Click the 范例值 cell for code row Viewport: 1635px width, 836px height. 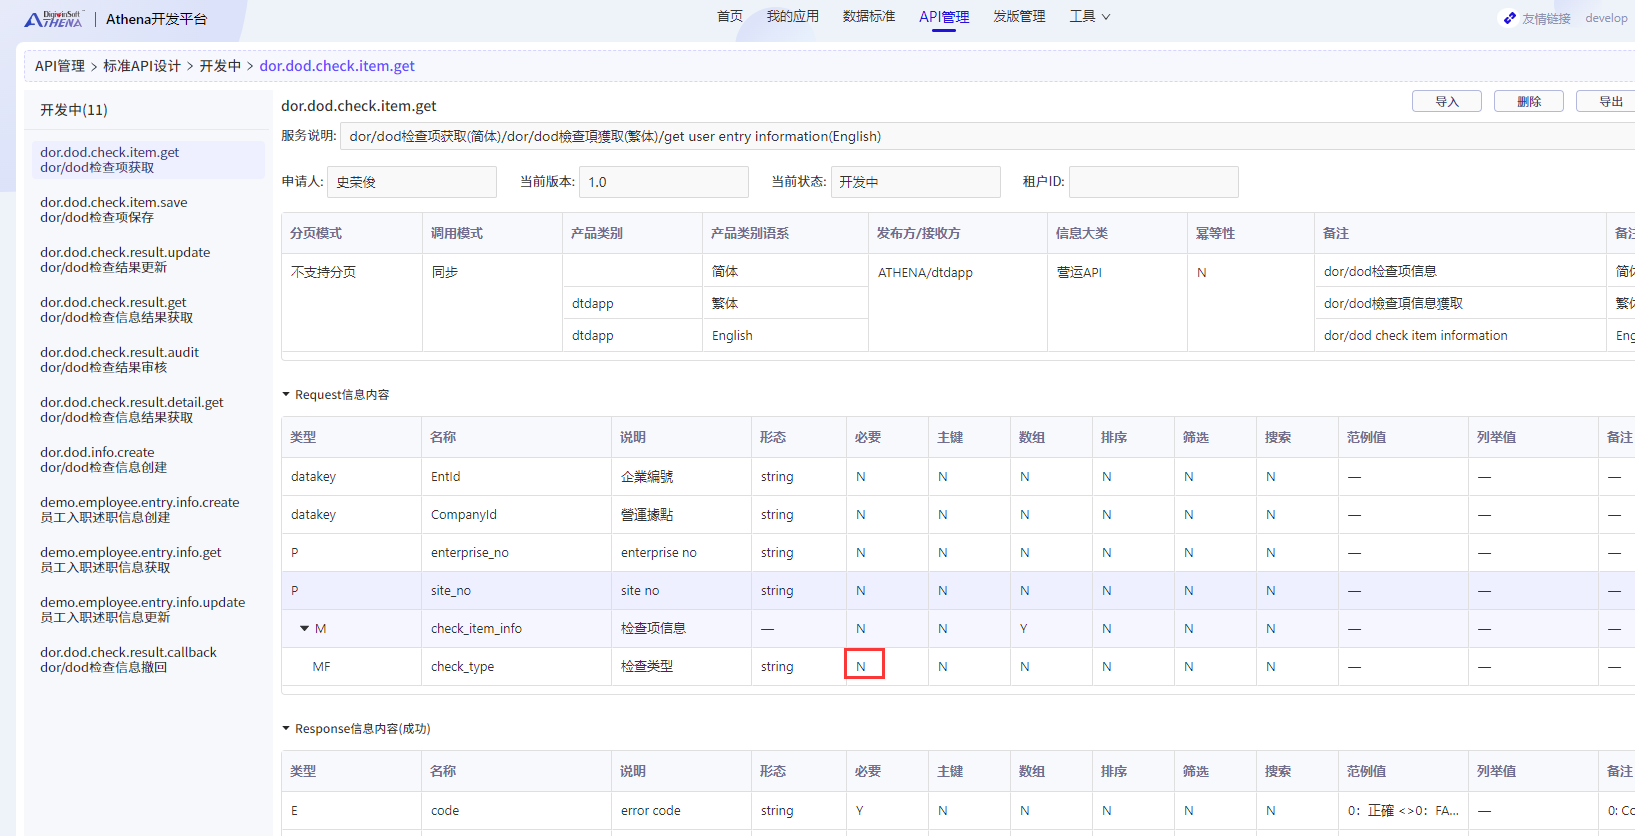(1404, 811)
